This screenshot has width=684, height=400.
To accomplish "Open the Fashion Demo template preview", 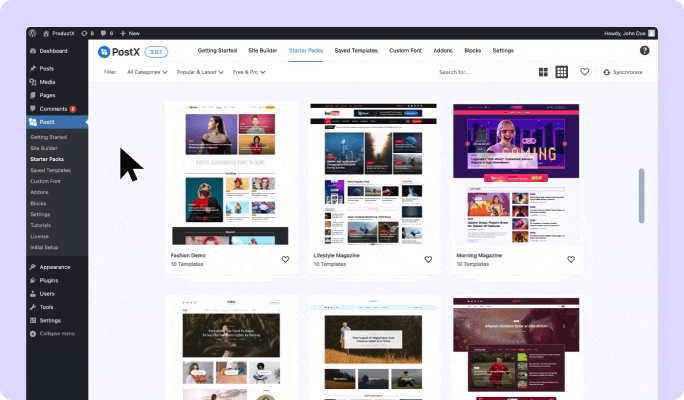I will [x=230, y=174].
